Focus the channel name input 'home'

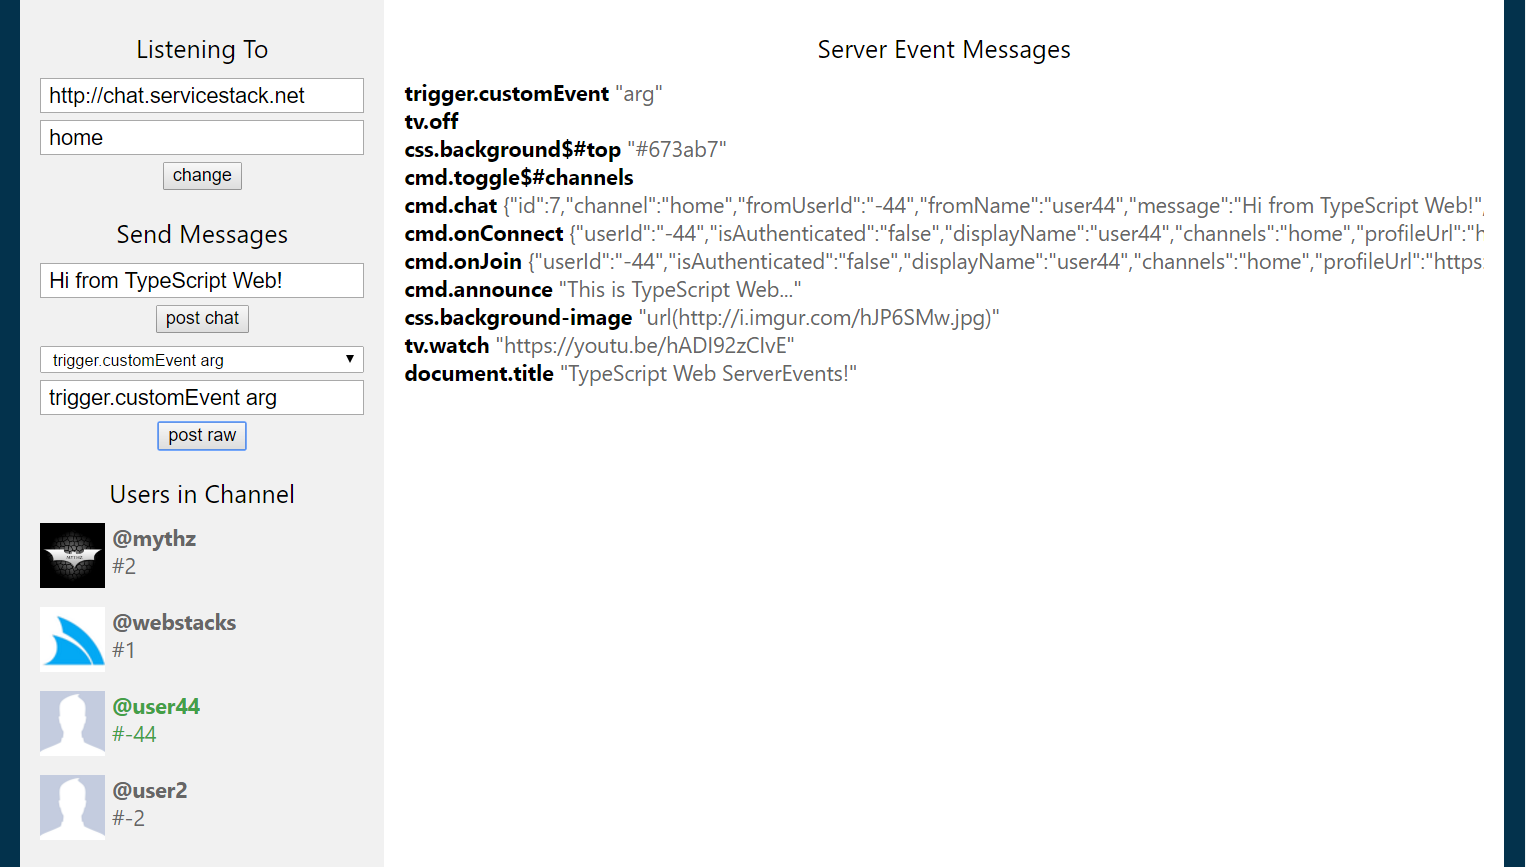coord(202,138)
